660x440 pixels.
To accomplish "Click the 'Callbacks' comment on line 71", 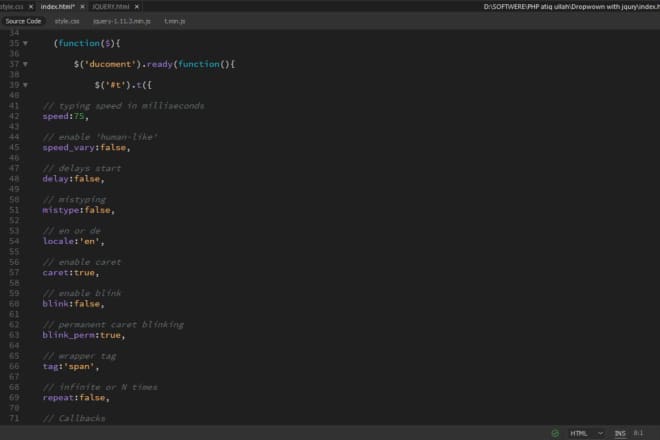I will 74,419.
